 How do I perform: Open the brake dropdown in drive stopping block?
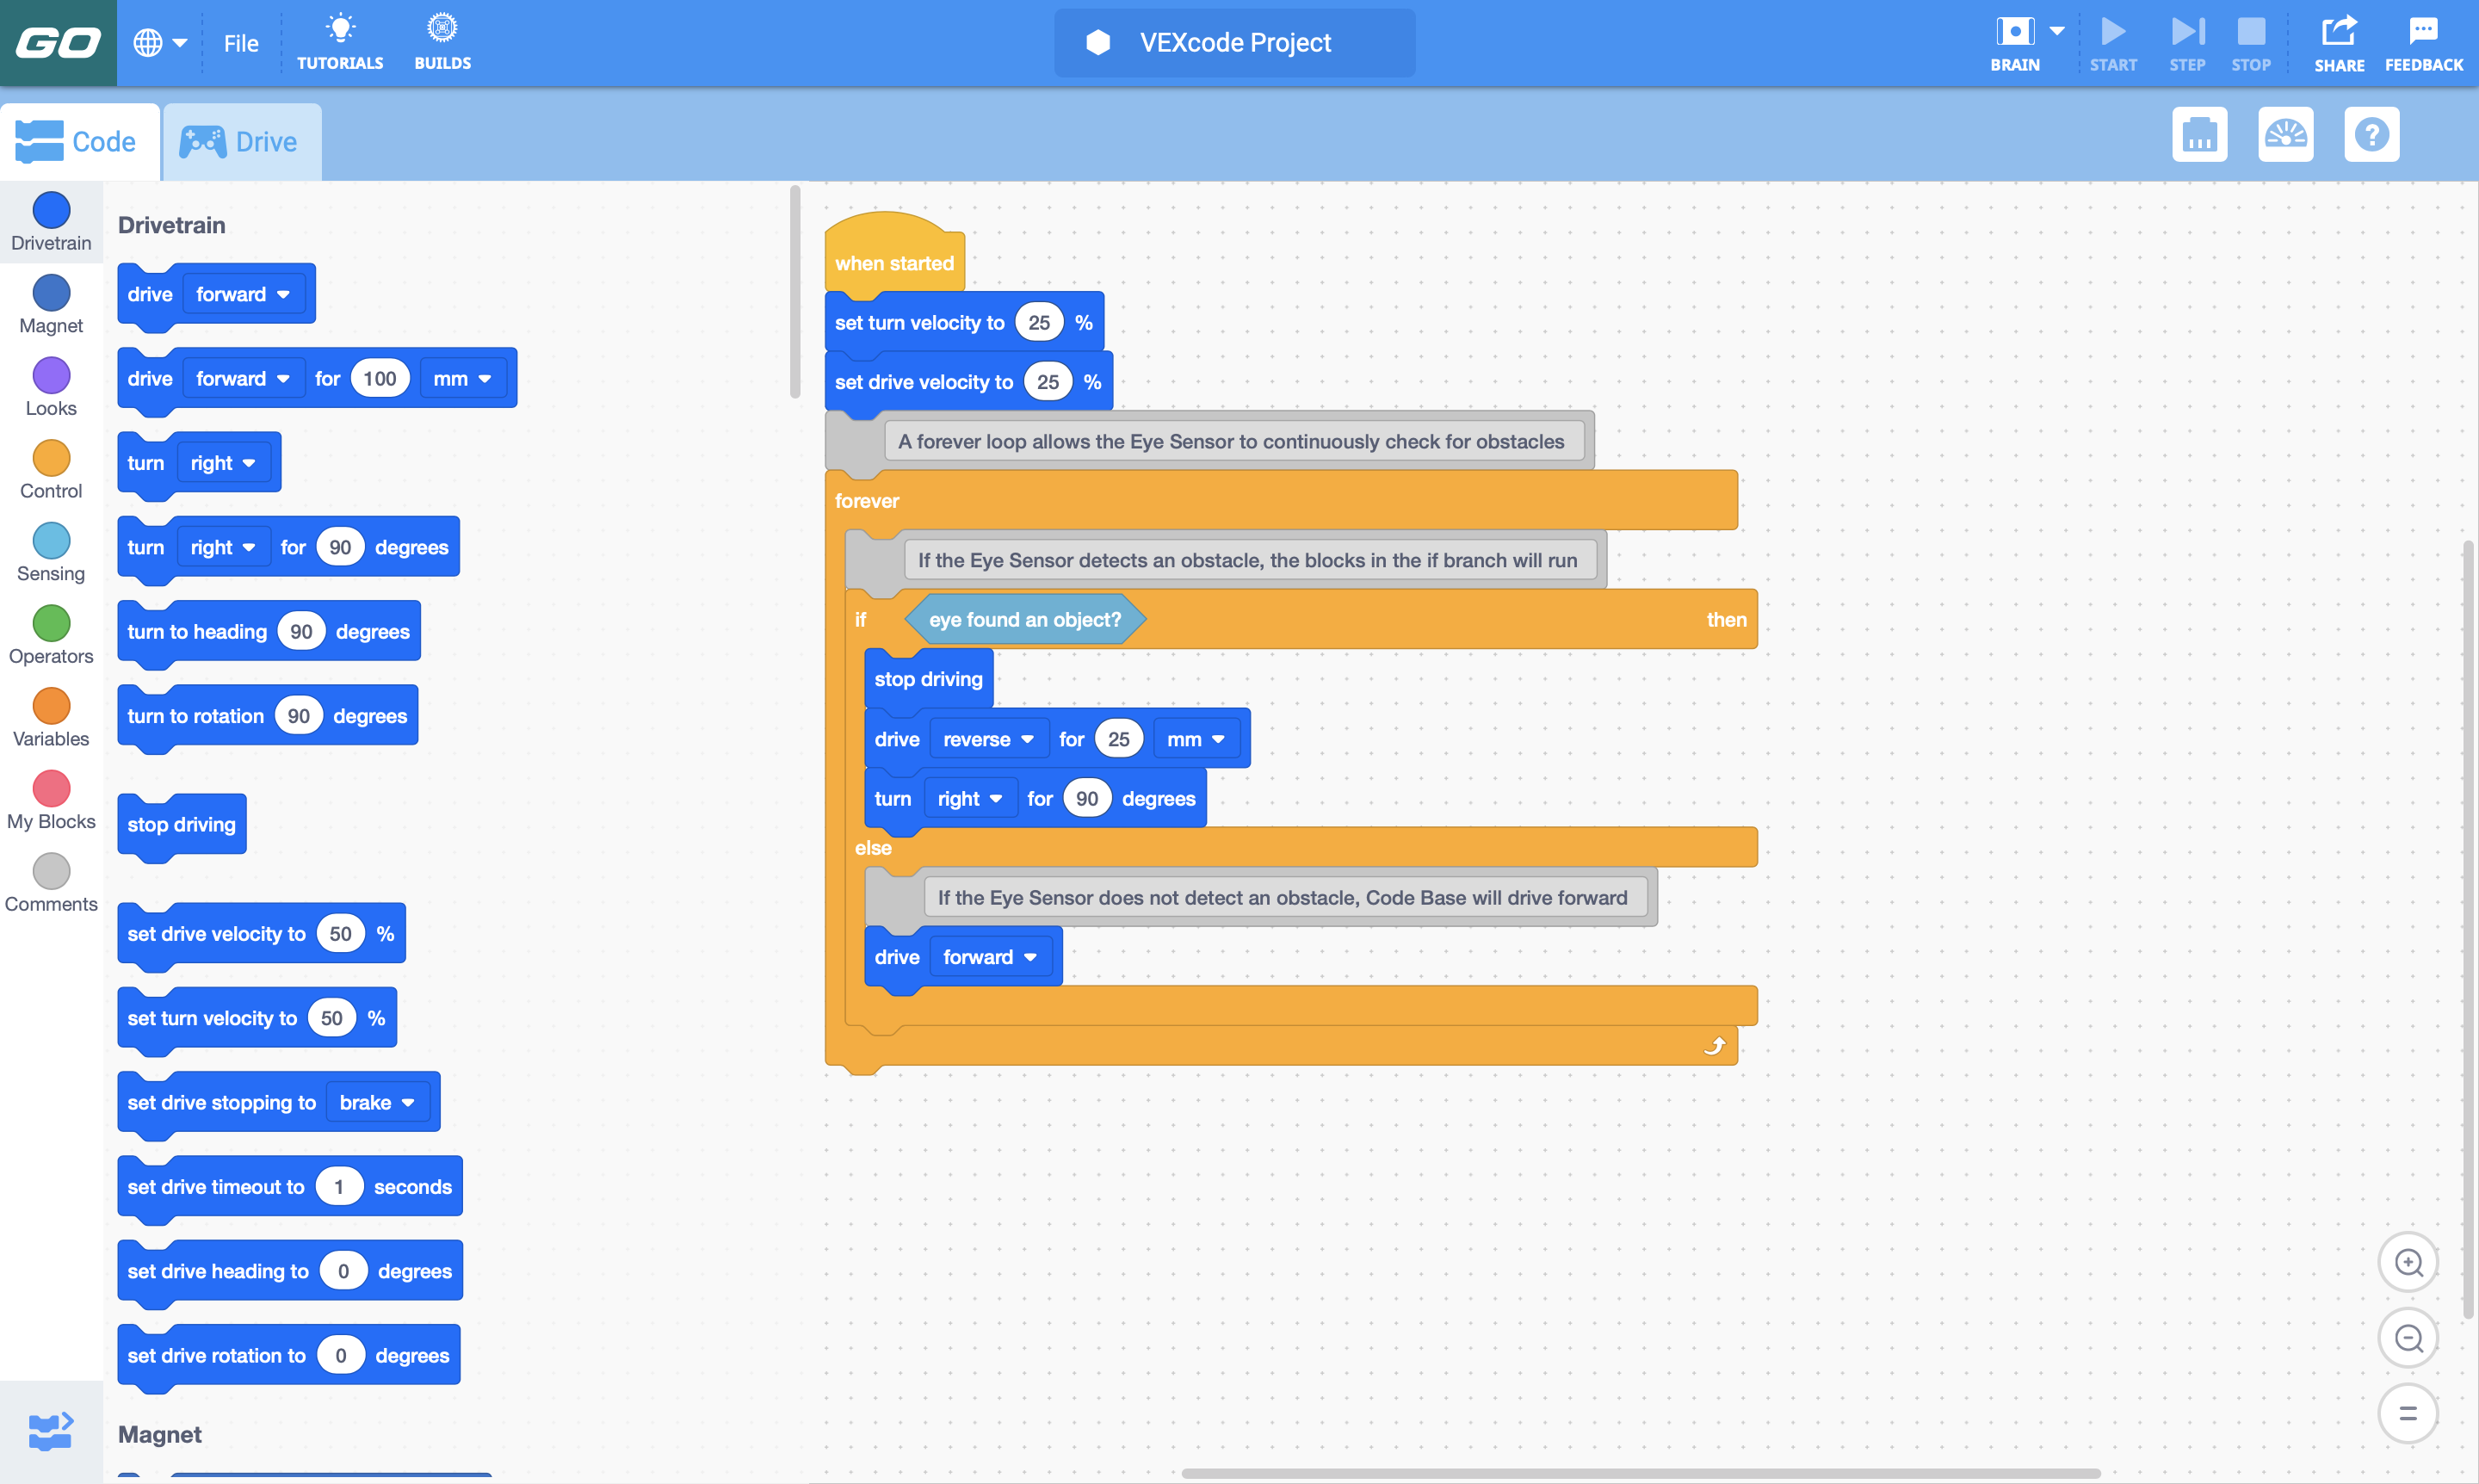376,1102
